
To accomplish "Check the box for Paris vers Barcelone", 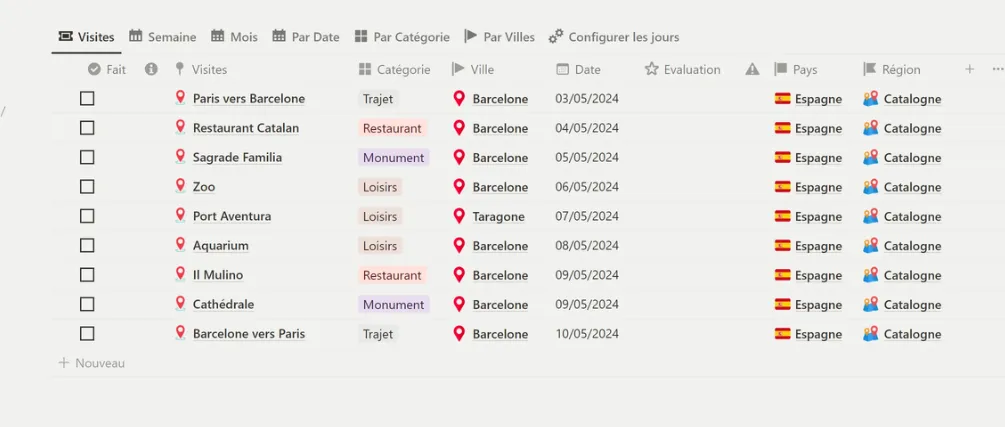I will (x=87, y=99).
